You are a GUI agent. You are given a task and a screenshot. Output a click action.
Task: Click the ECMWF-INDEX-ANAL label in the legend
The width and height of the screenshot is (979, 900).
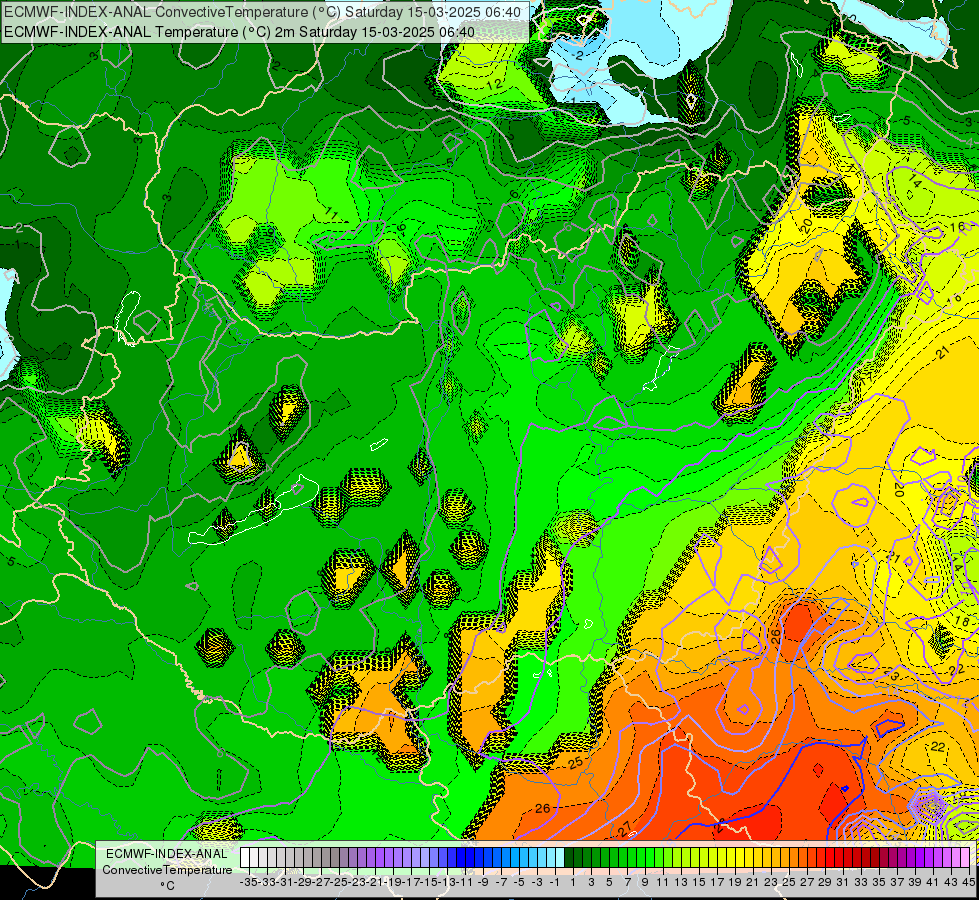167,853
